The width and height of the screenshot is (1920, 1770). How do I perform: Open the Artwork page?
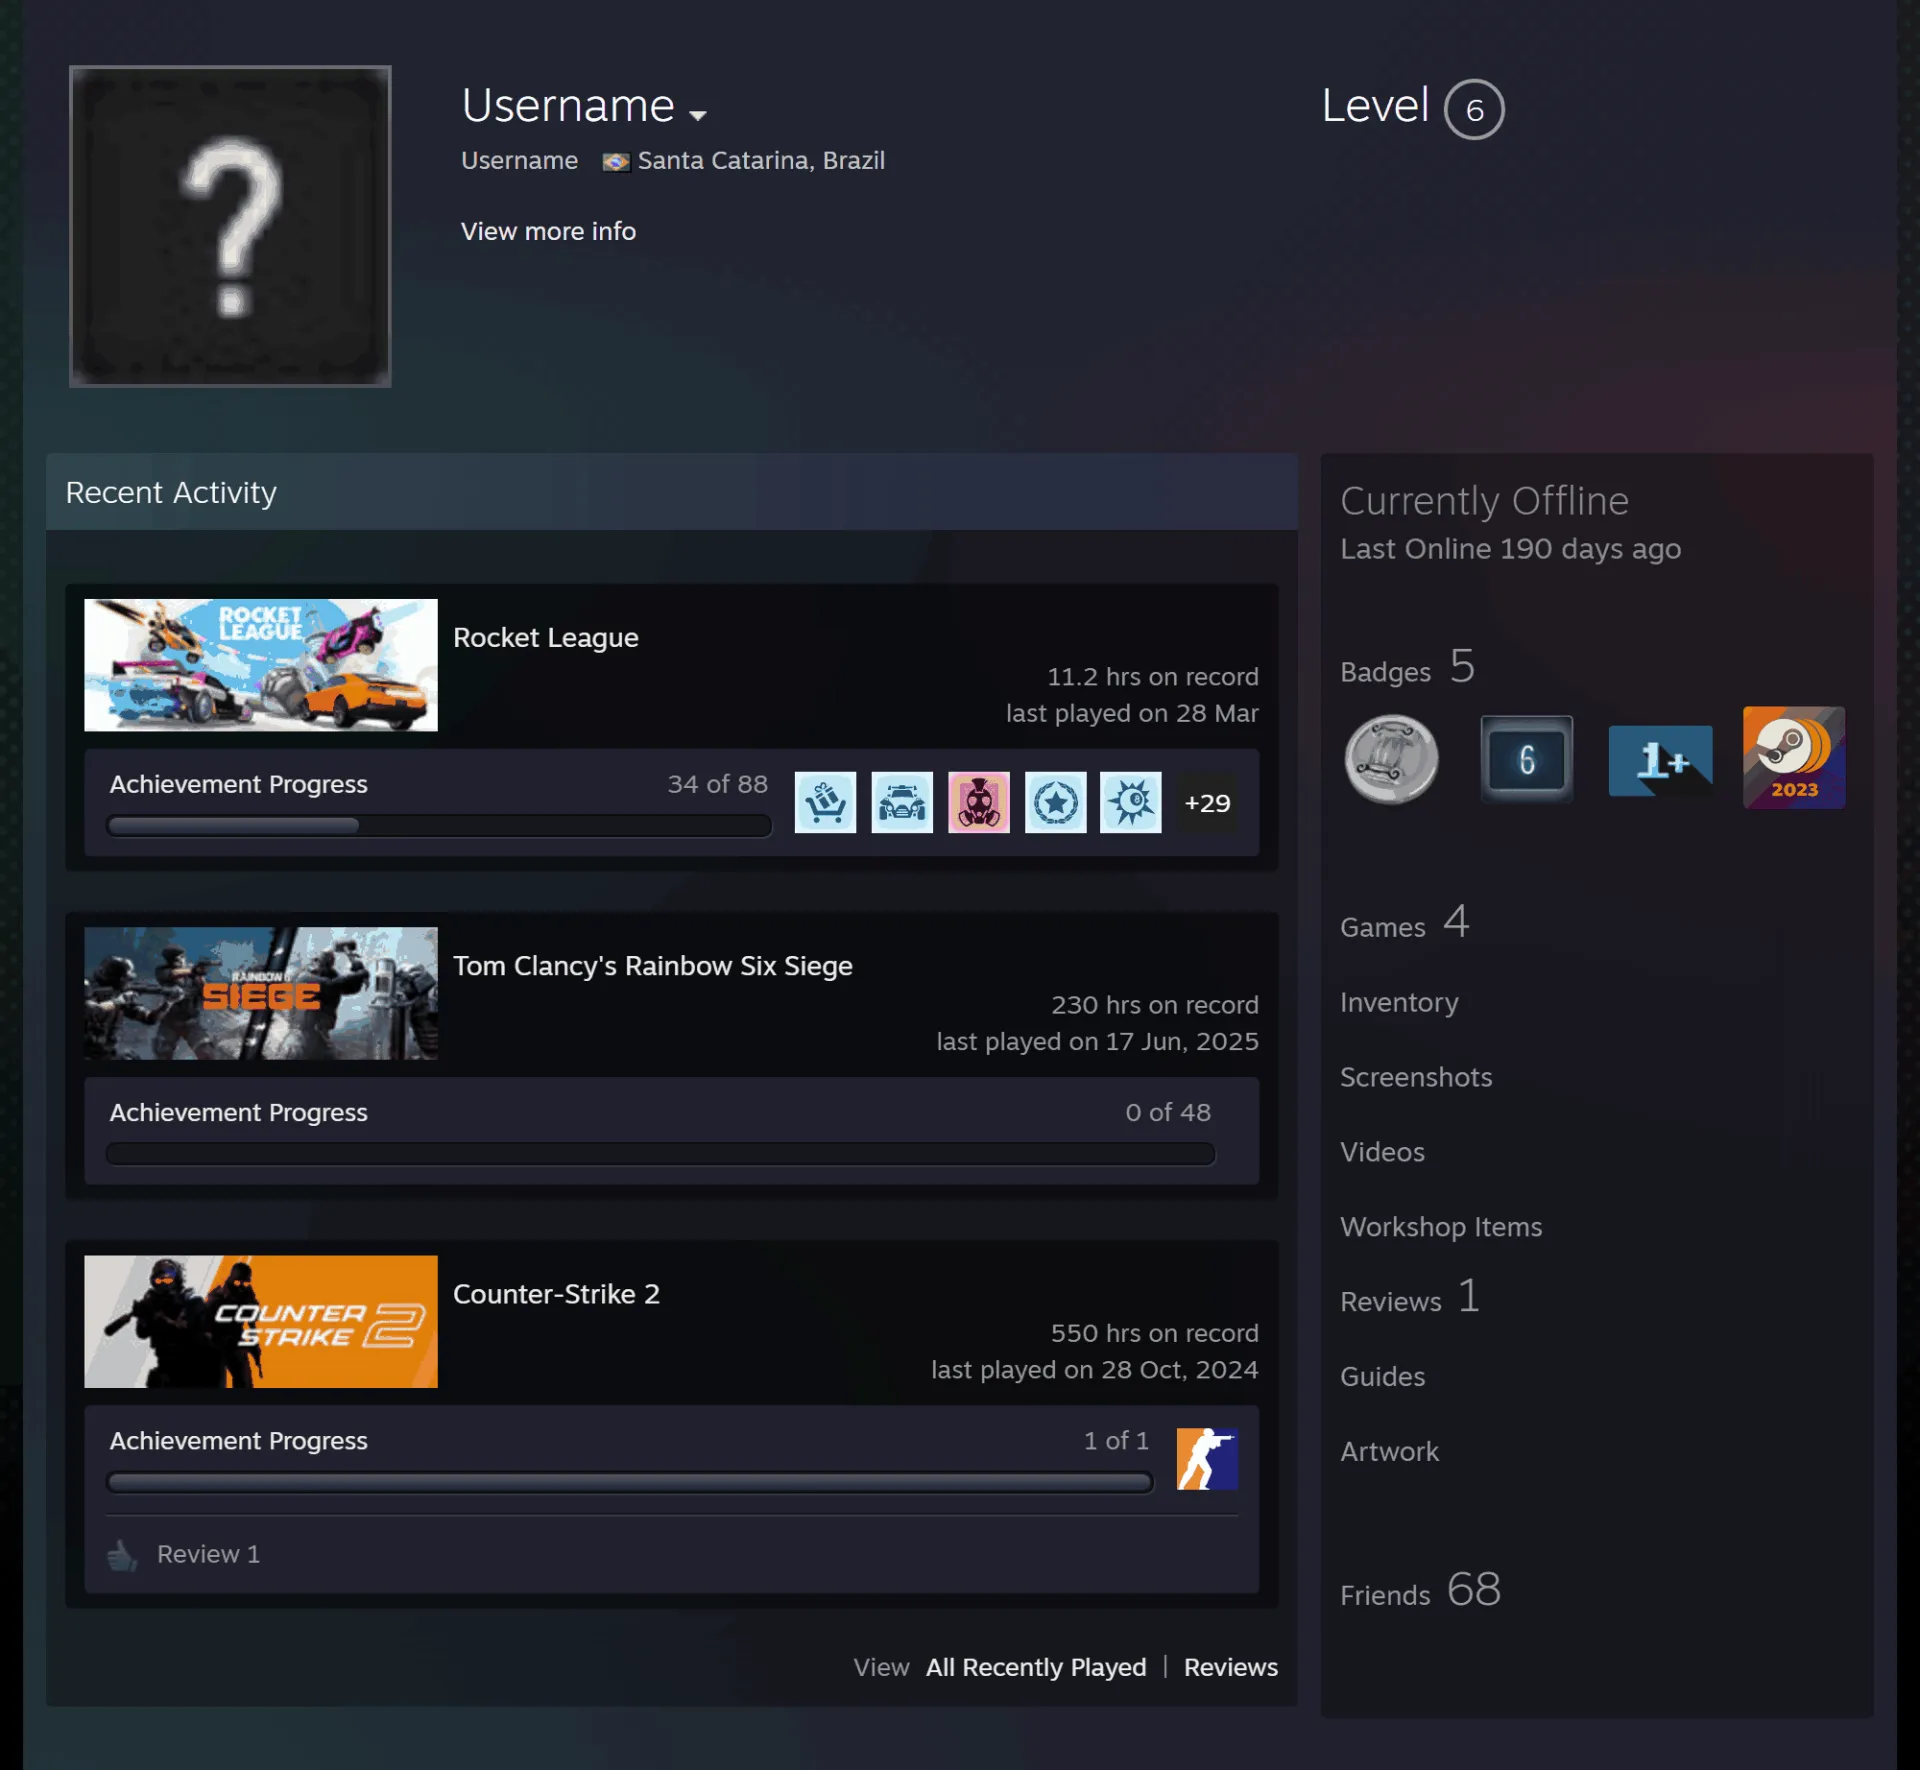(x=1389, y=1452)
